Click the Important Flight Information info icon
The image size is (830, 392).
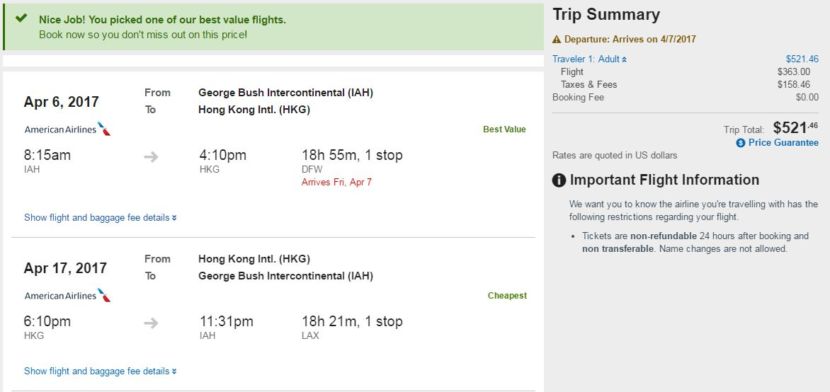pyautogui.click(x=559, y=180)
